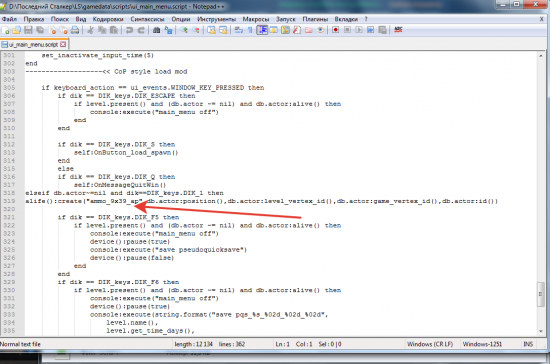The height and width of the screenshot is (364, 550).
Task: Click the editor scrollbar up arrow
Action: tap(541, 56)
